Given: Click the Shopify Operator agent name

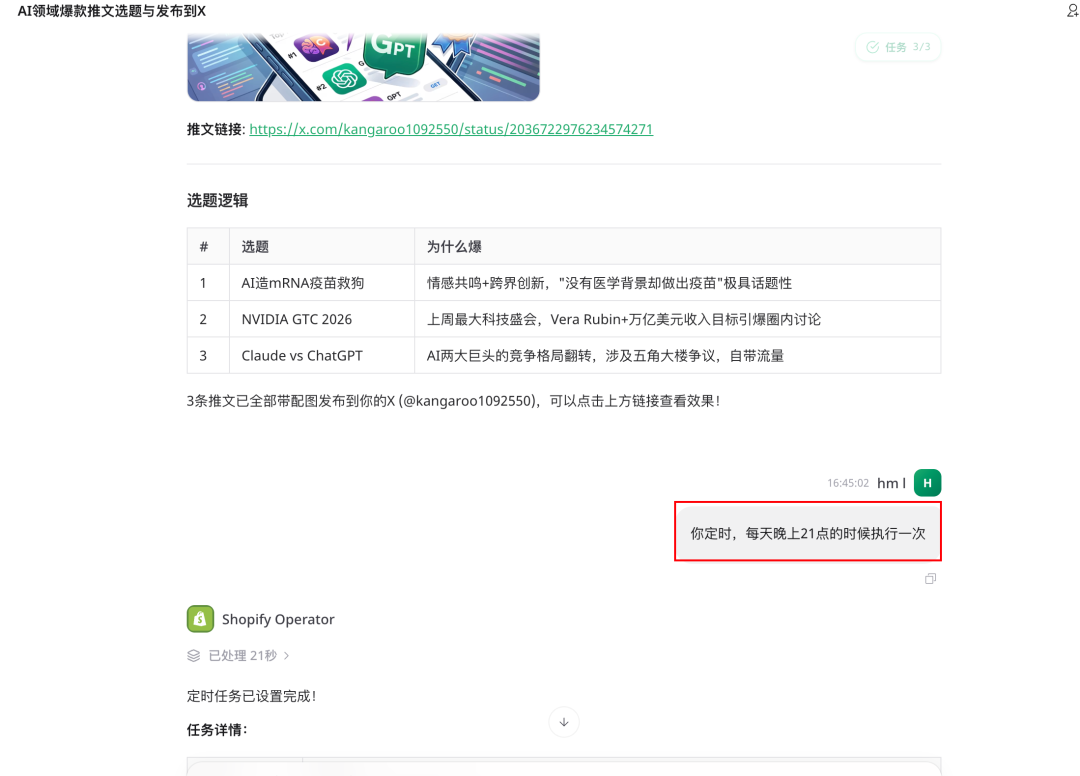Looking at the screenshot, I should pyautogui.click(x=278, y=619).
